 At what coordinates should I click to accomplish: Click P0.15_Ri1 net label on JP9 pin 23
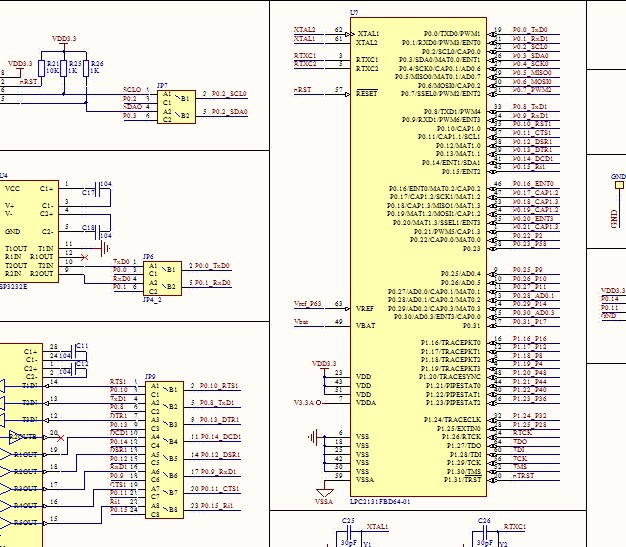pyautogui.click(x=216, y=505)
